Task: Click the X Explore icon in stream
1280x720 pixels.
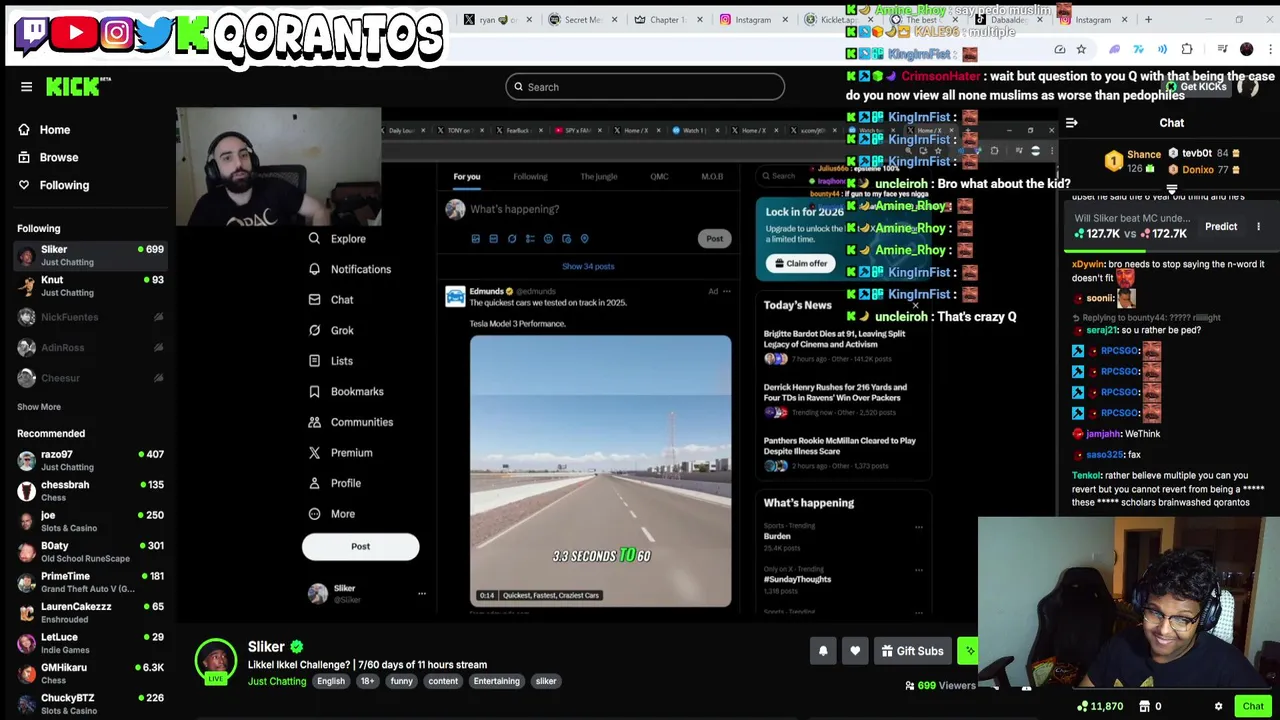Action: tap(314, 239)
